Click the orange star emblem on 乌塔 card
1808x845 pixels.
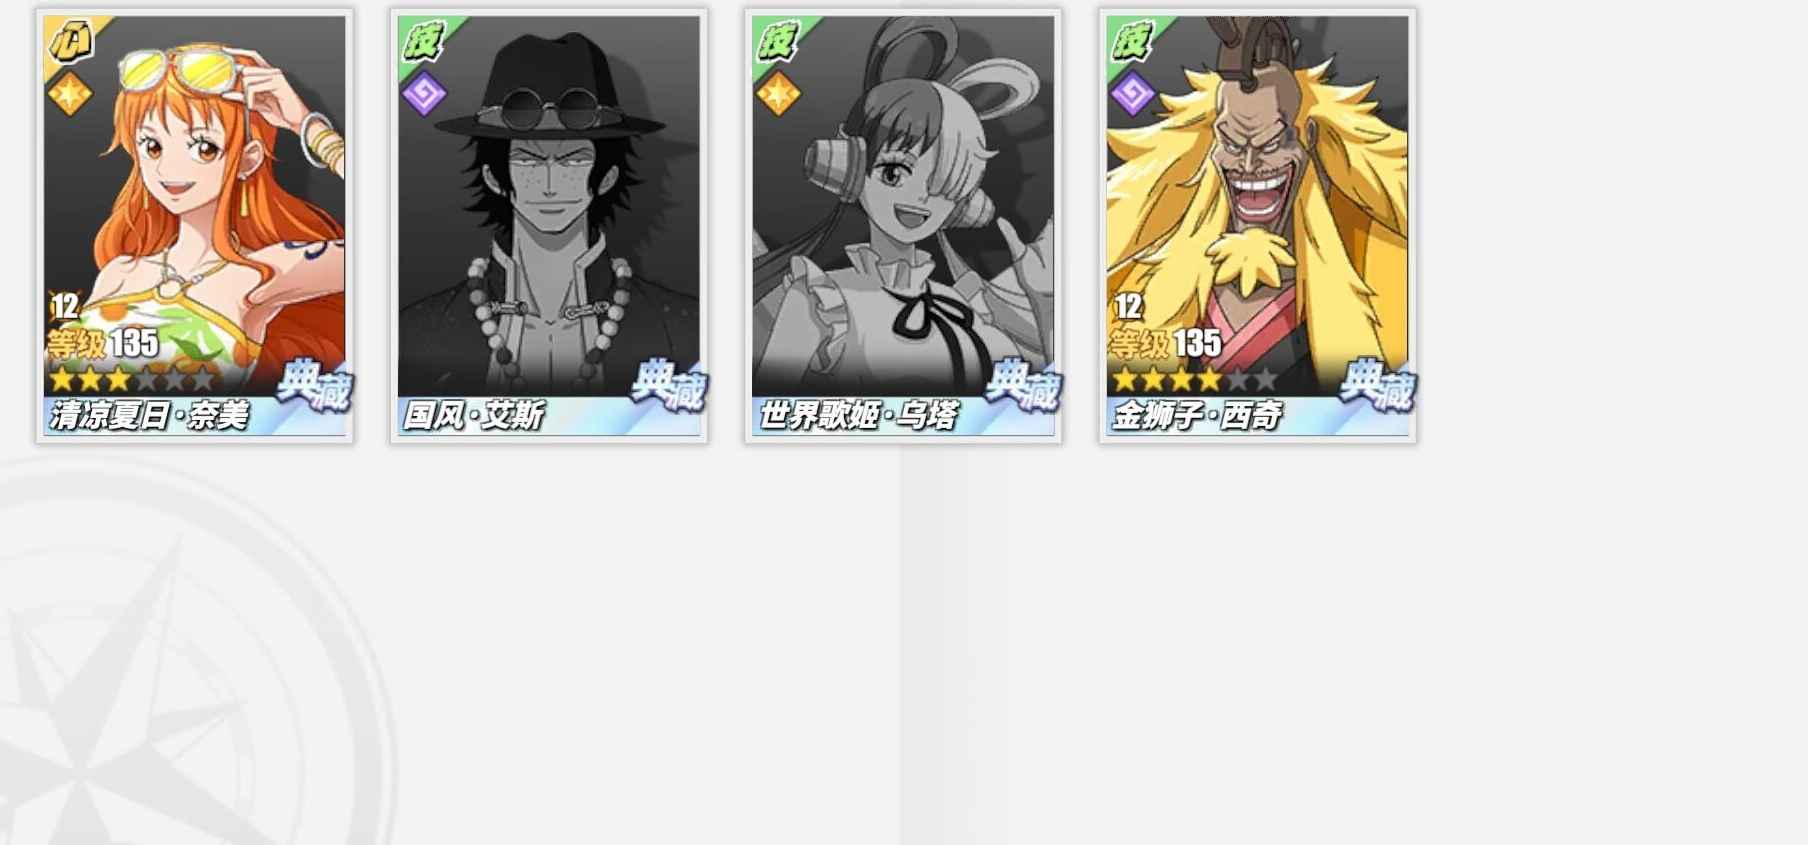pyautogui.click(x=778, y=94)
